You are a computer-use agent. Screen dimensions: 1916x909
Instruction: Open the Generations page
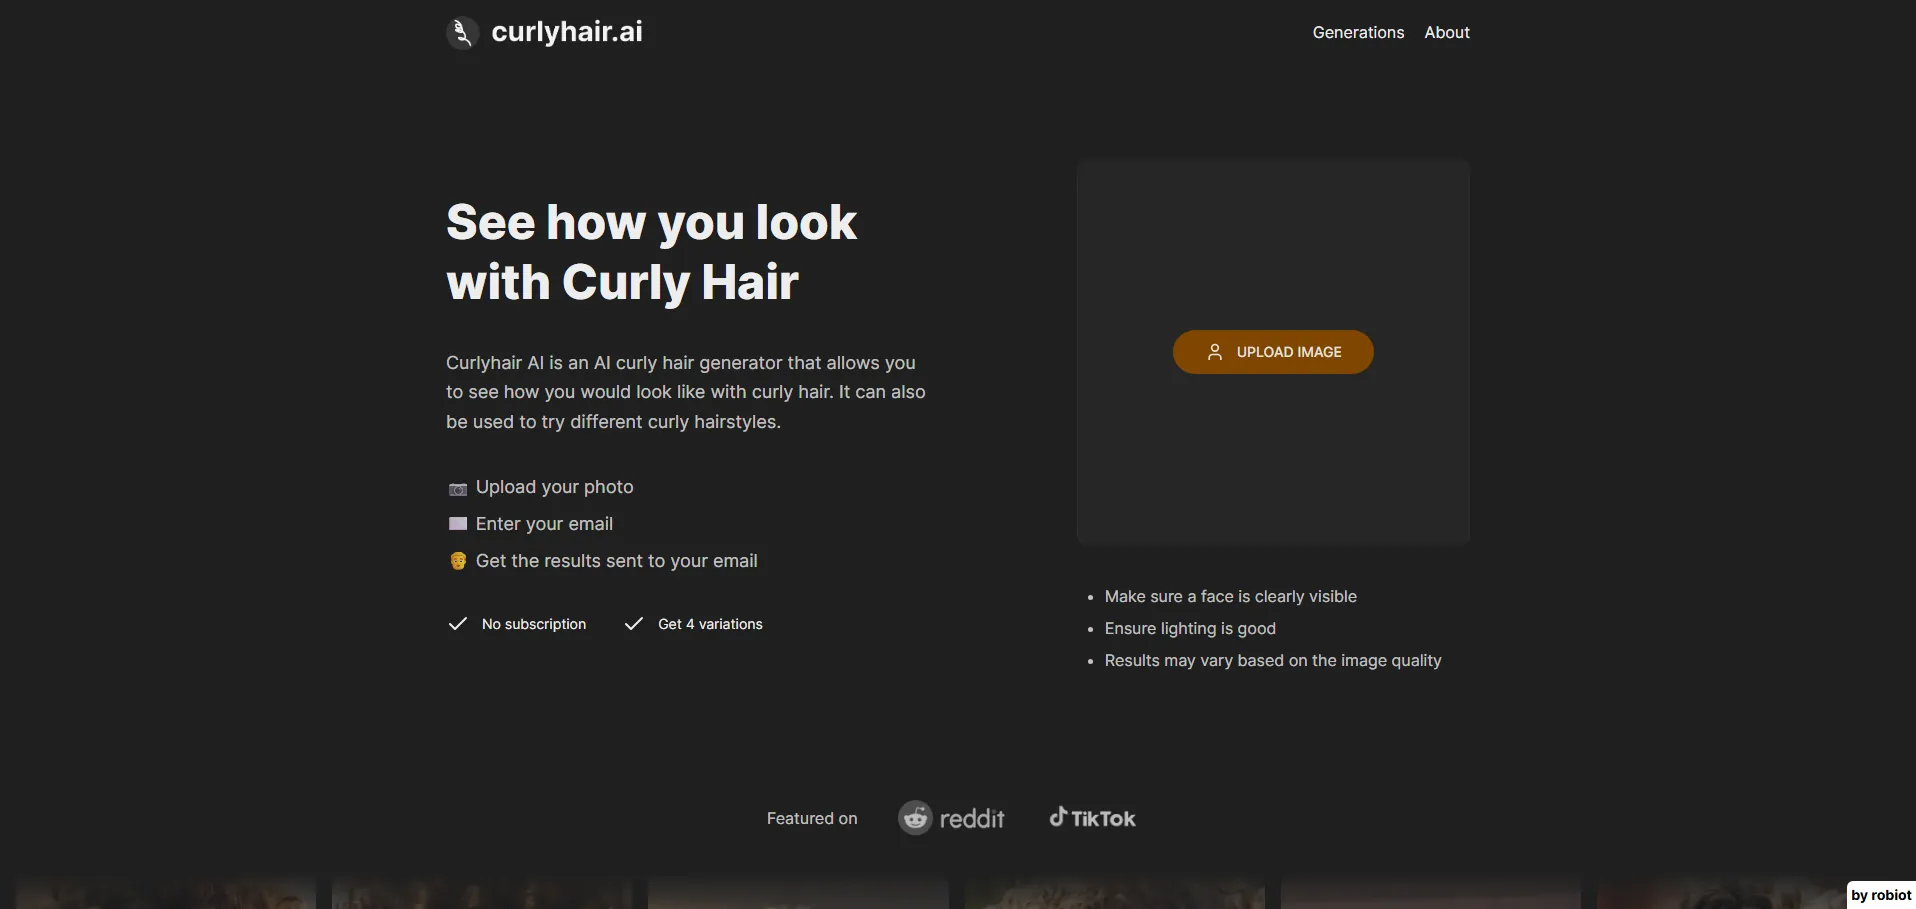click(1358, 33)
